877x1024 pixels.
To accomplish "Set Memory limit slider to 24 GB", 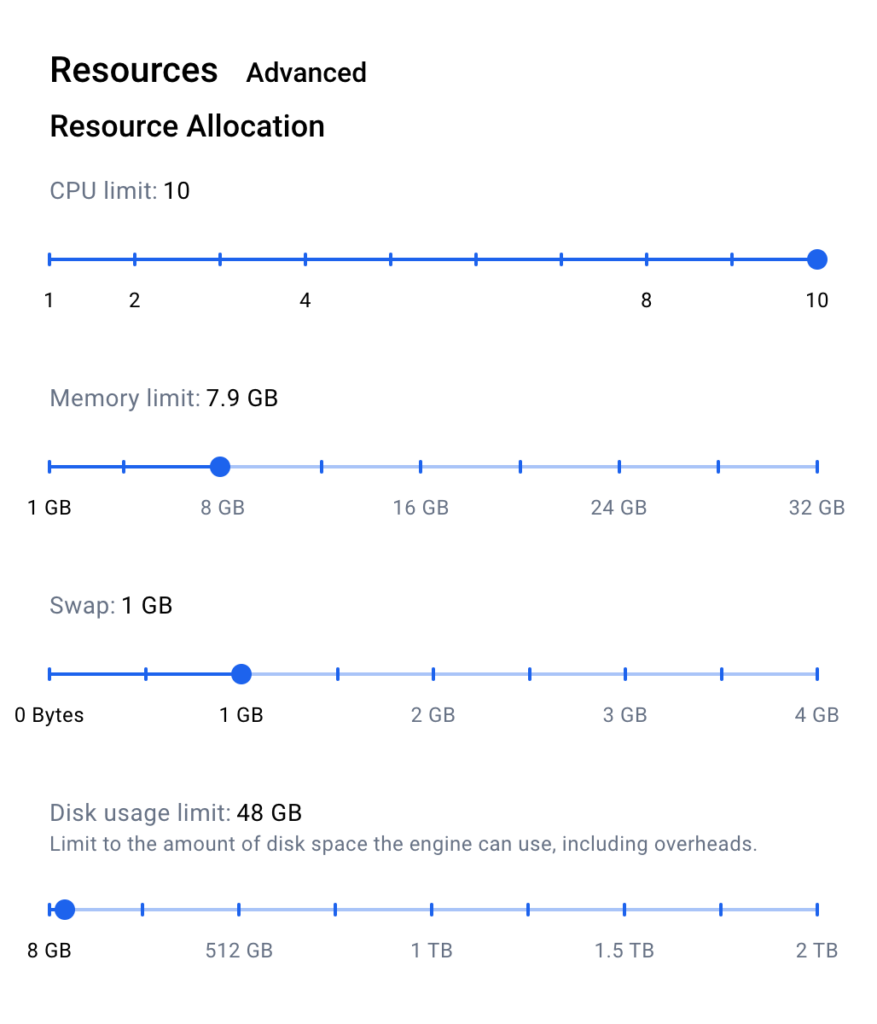I will click(x=619, y=467).
